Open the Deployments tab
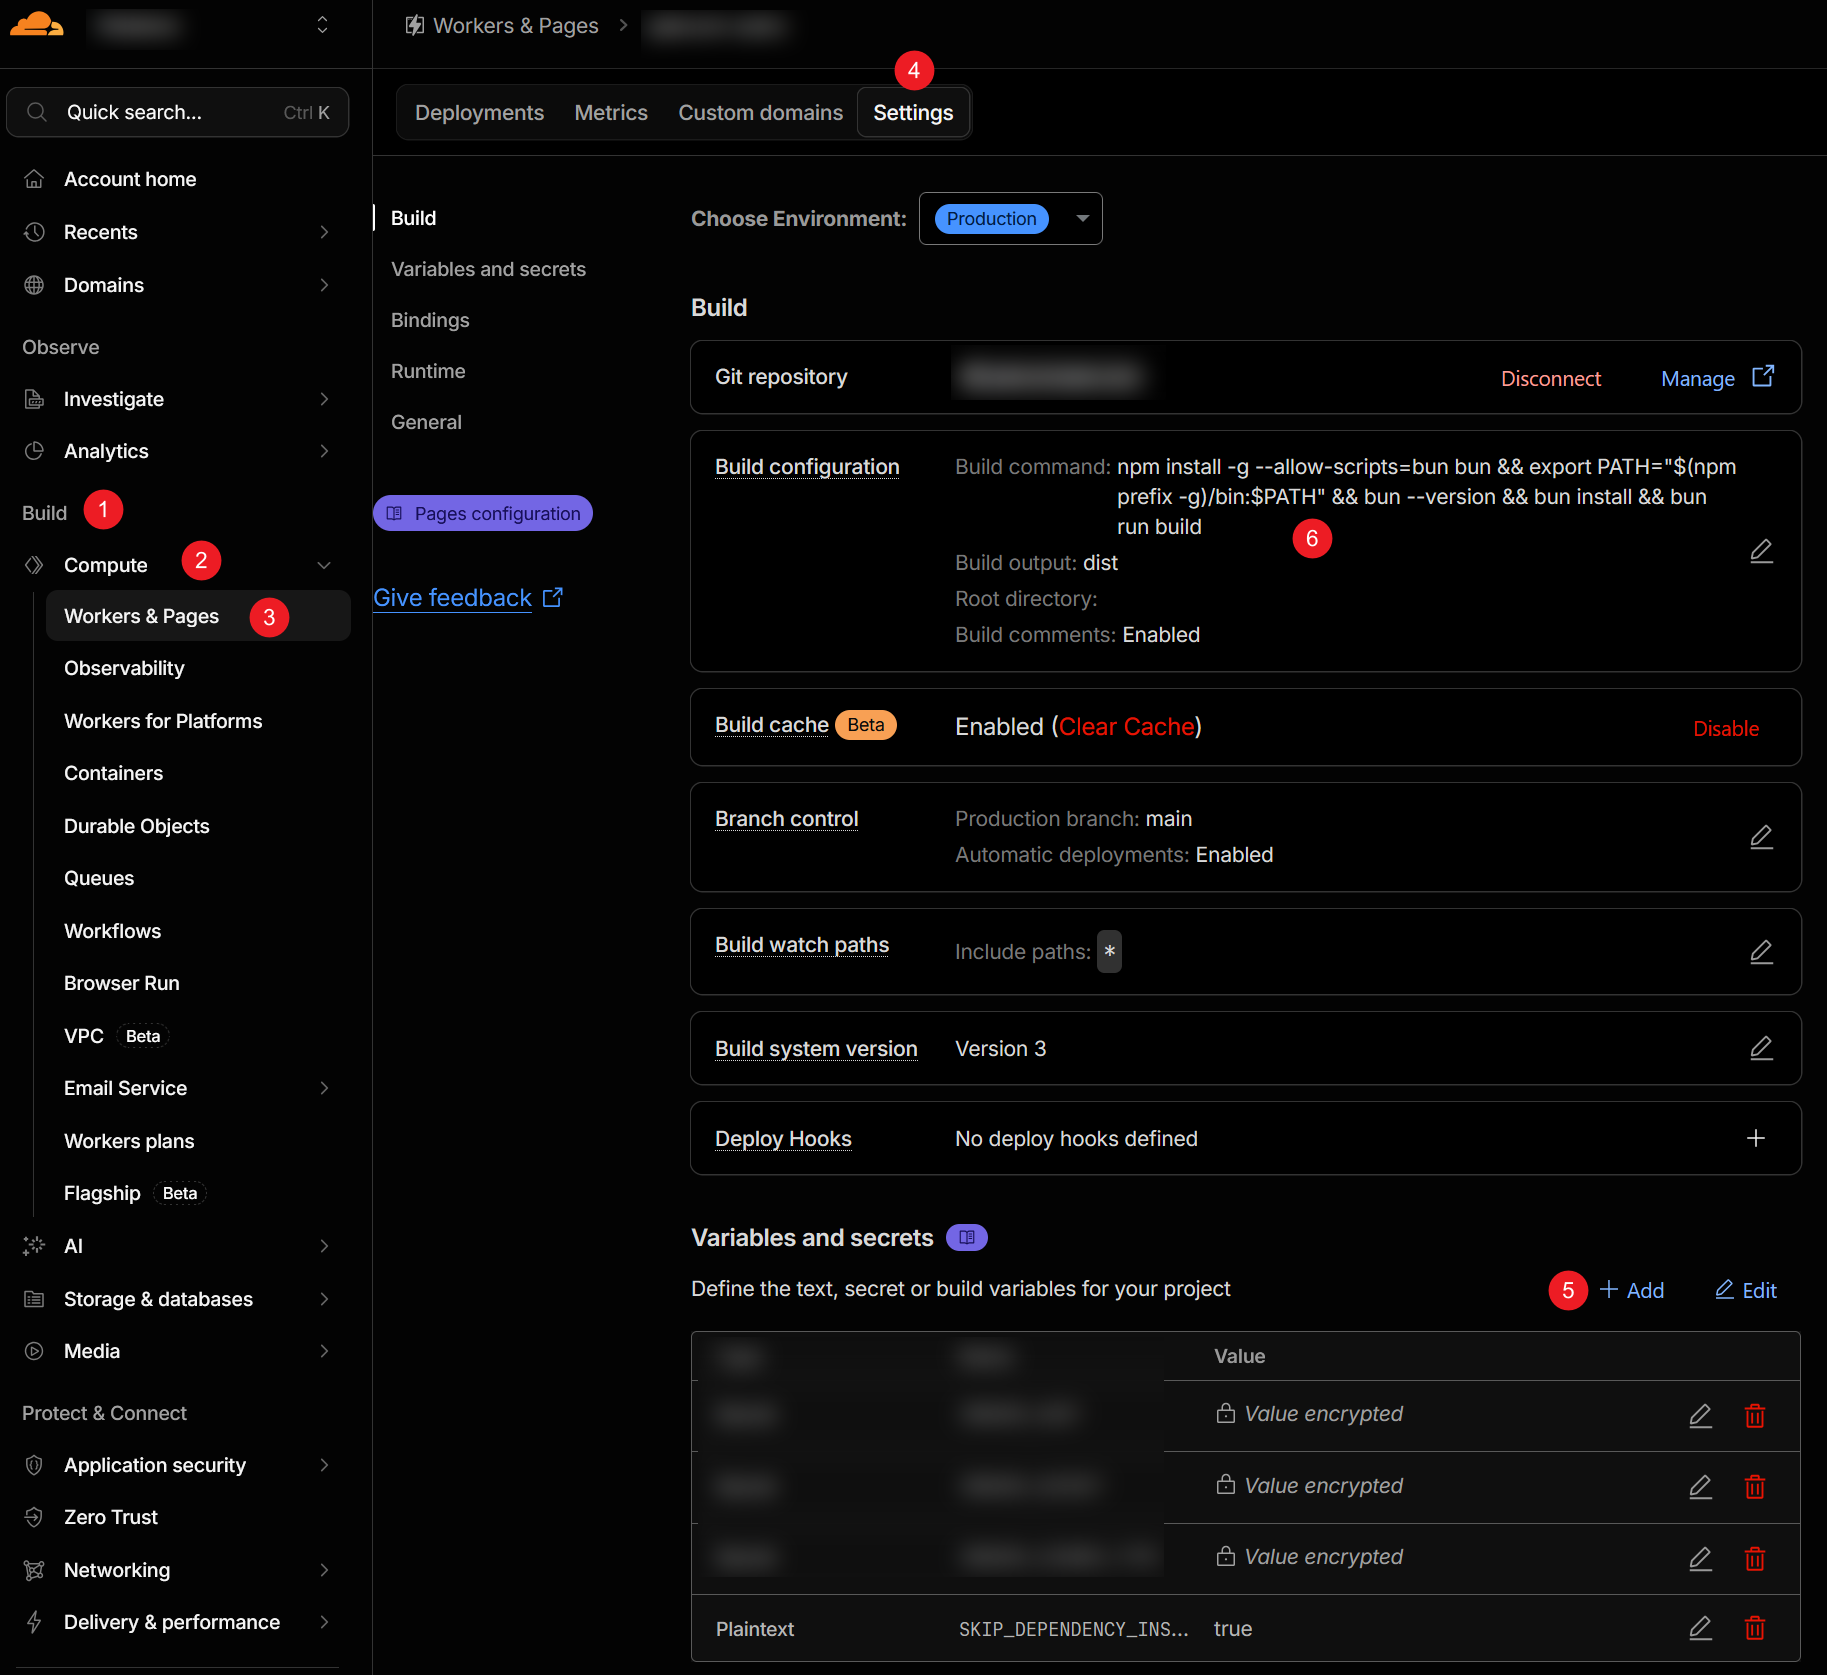 coord(479,113)
